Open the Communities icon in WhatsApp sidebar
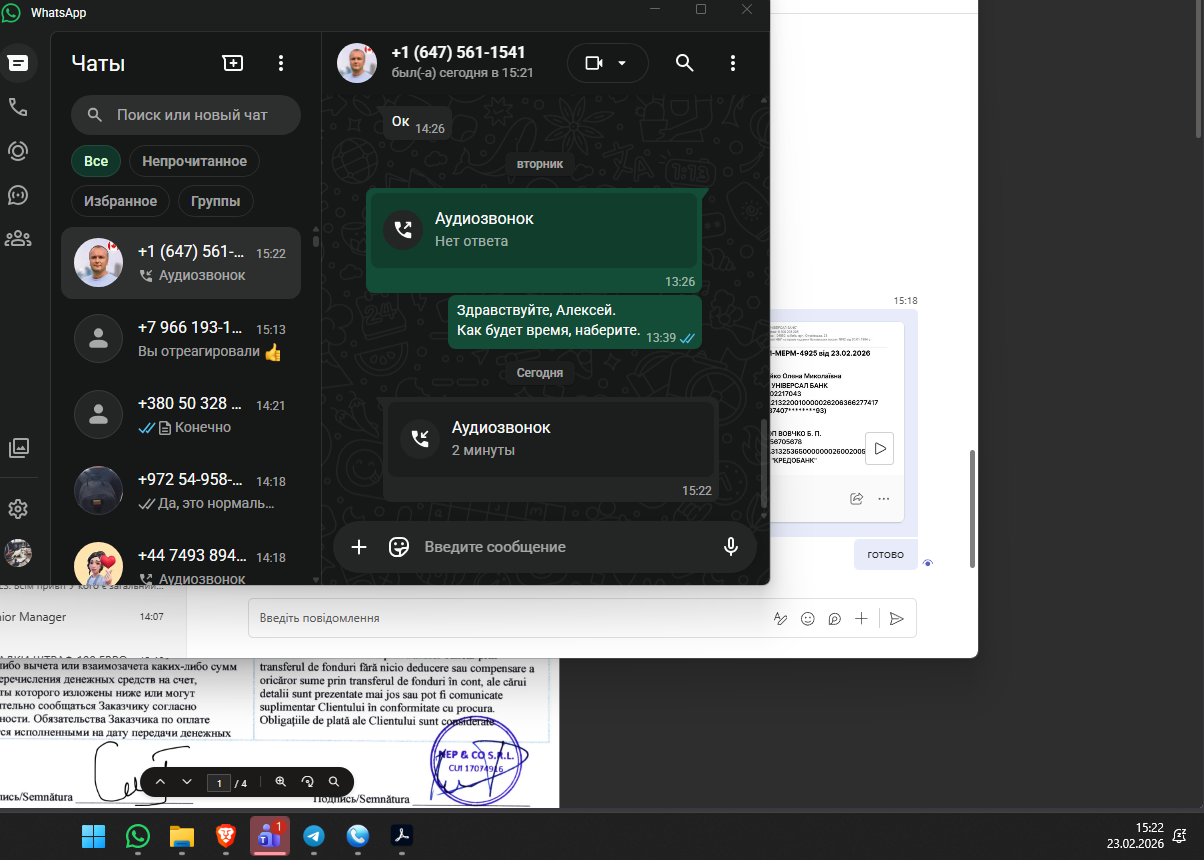The height and width of the screenshot is (860, 1204). (17, 238)
